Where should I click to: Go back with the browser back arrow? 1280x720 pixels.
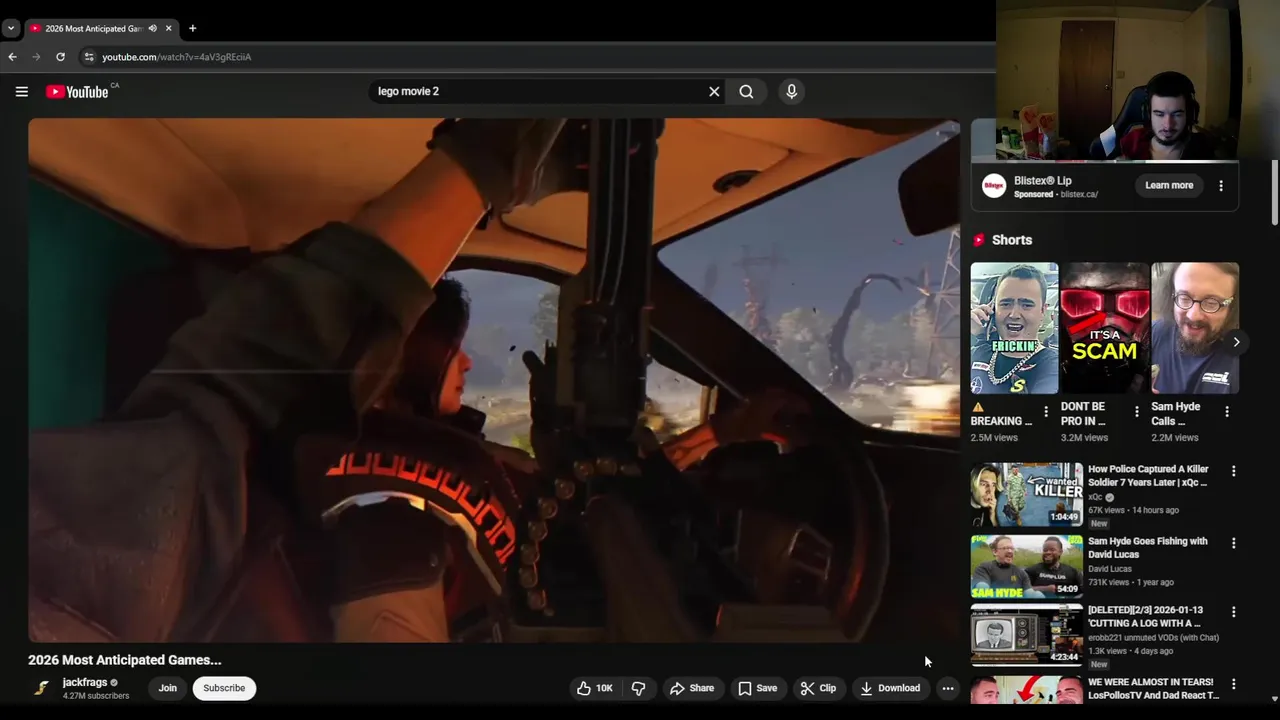12,57
